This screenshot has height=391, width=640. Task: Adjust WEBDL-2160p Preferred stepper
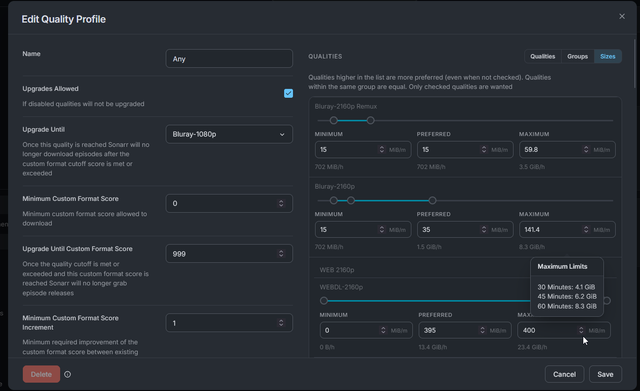coord(482,330)
